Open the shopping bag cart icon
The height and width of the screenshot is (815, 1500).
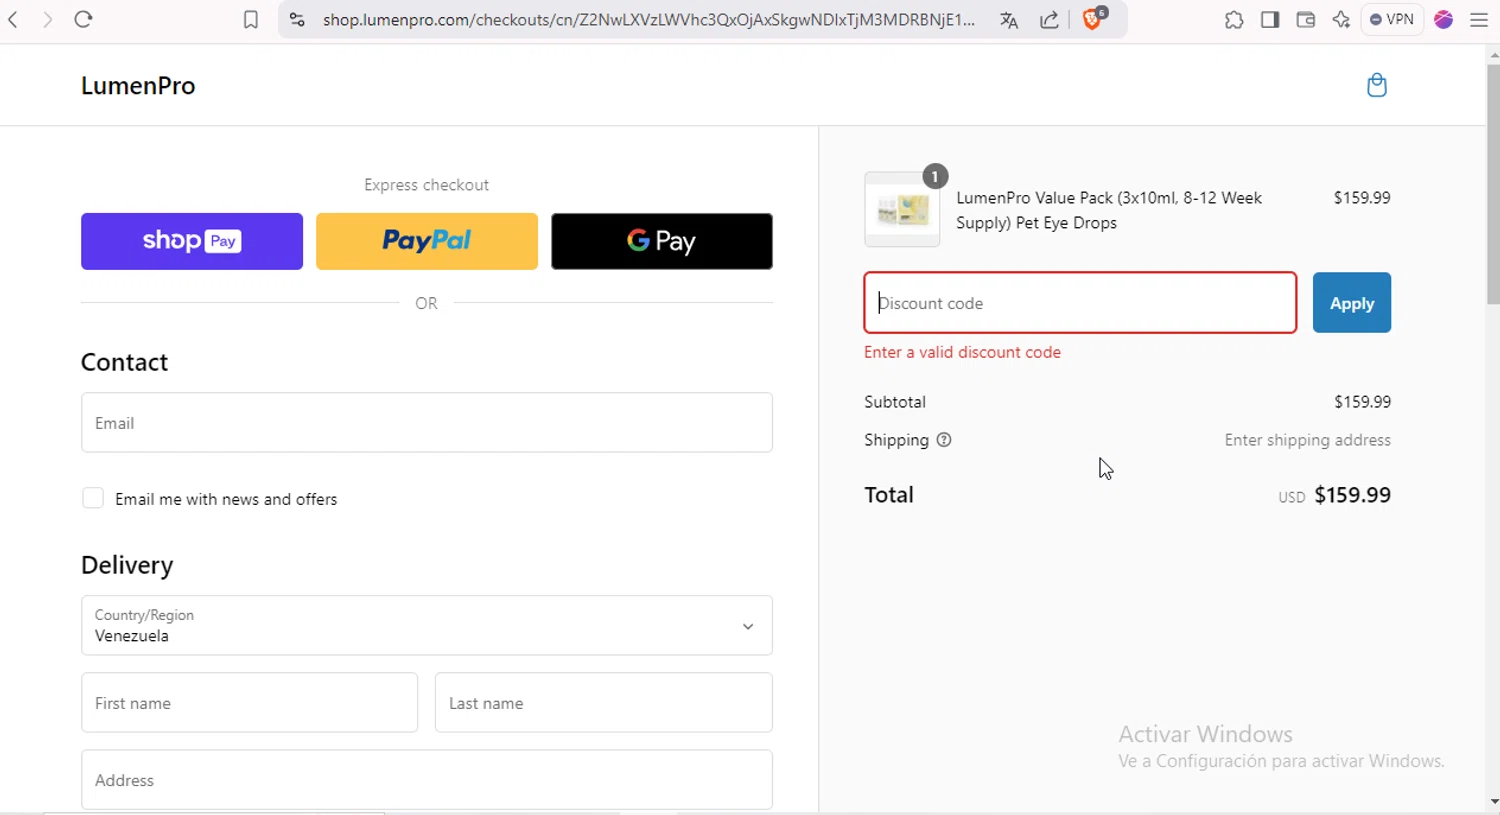pyautogui.click(x=1377, y=85)
